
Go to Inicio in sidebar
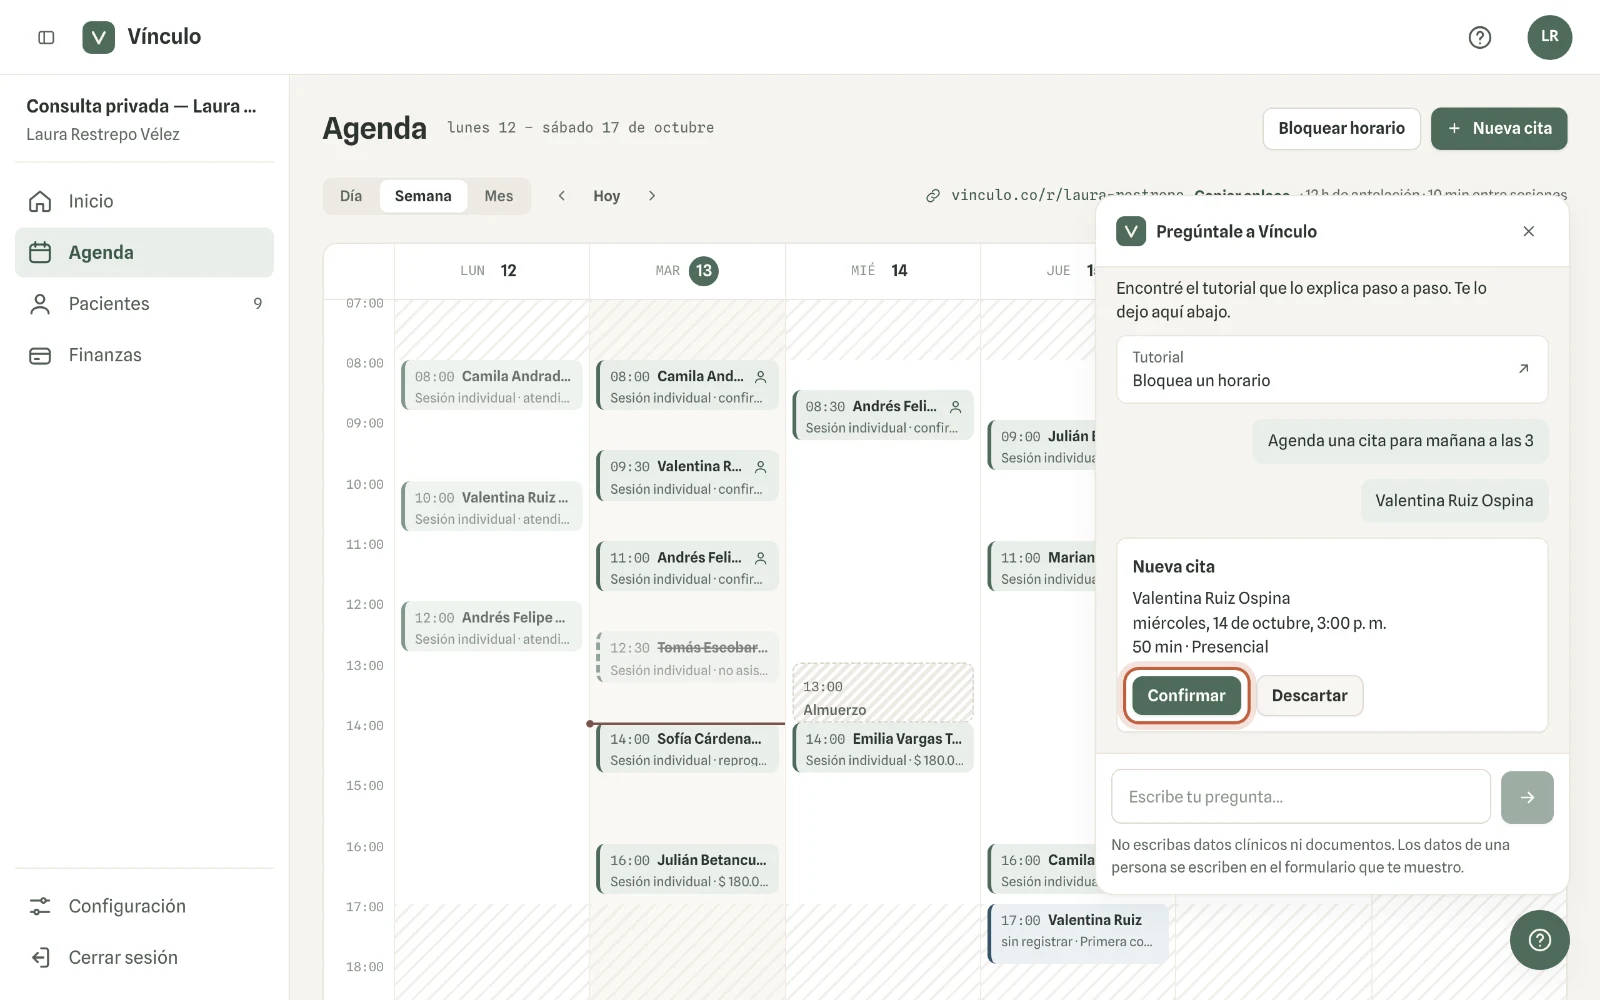click(x=144, y=201)
